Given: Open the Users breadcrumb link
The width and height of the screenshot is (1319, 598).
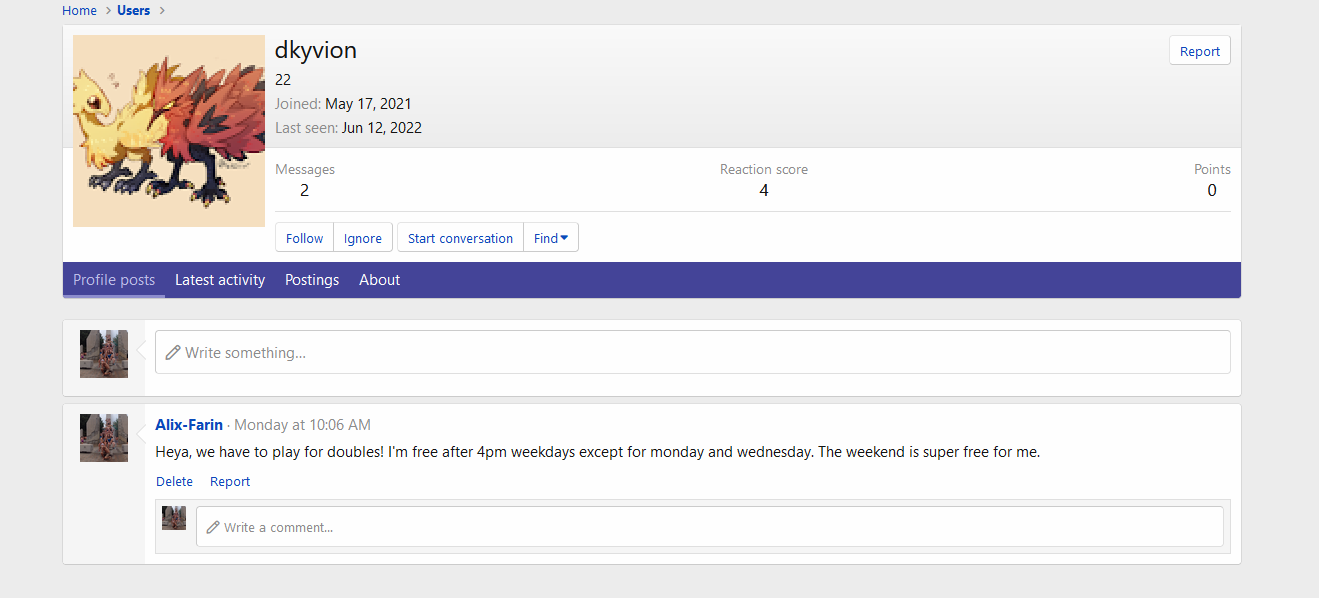Looking at the screenshot, I should [x=133, y=10].
